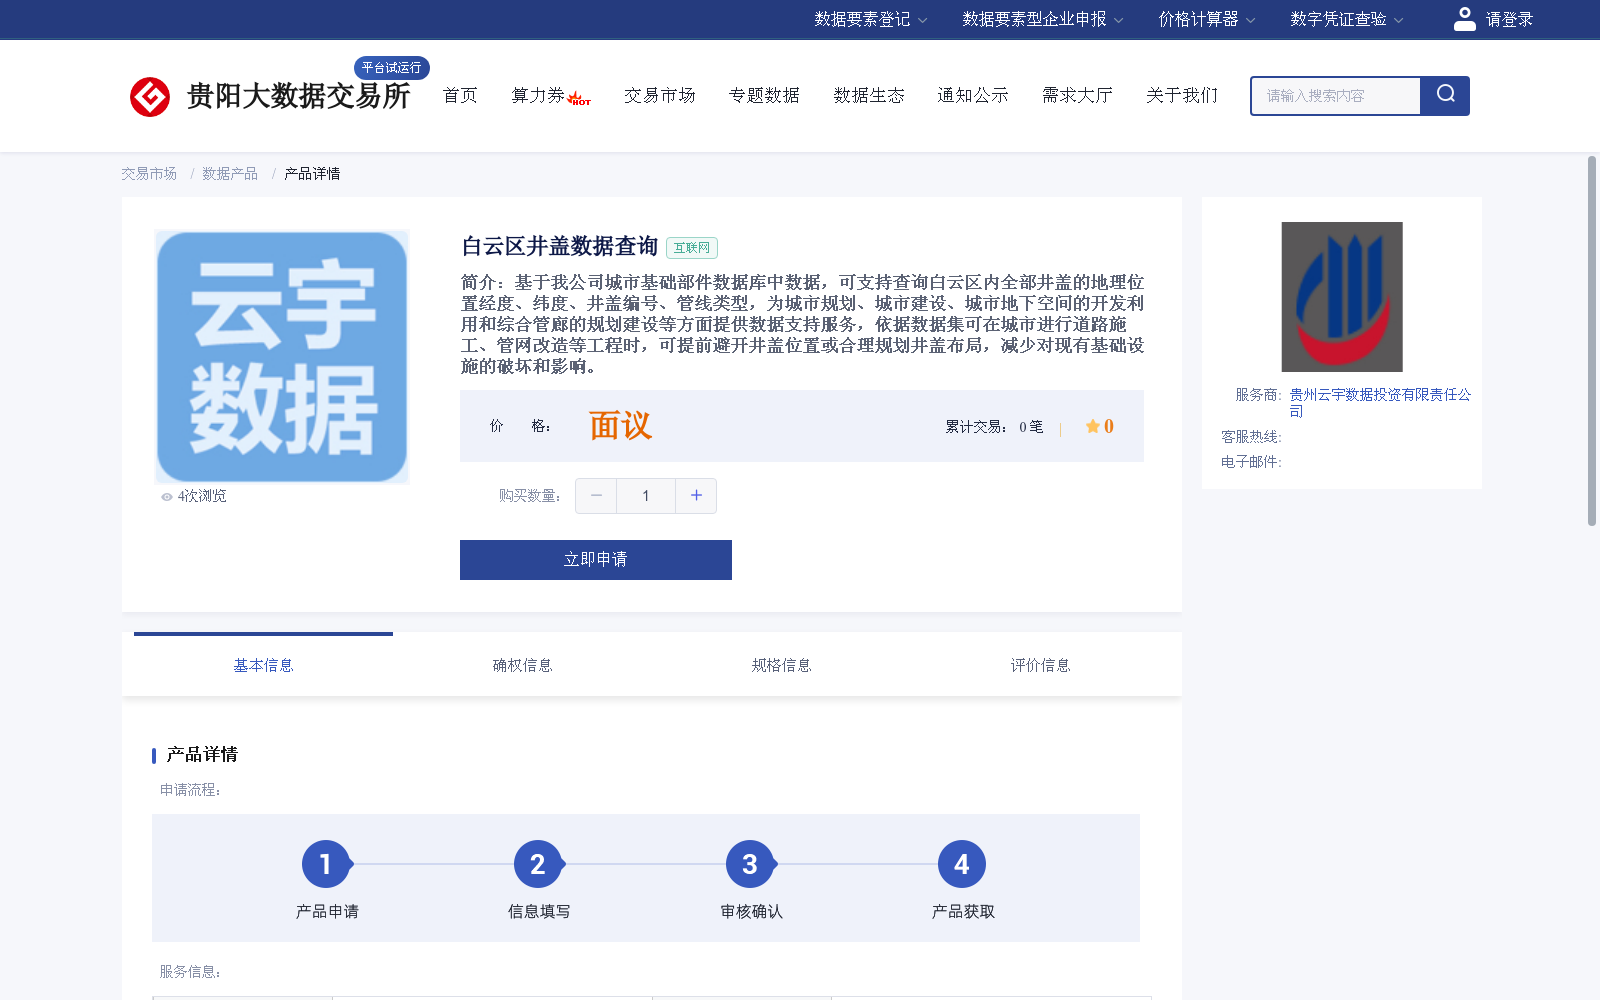Click the purchase quantity input field
This screenshot has height=1000, width=1600.
pyautogui.click(x=646, y=496)
